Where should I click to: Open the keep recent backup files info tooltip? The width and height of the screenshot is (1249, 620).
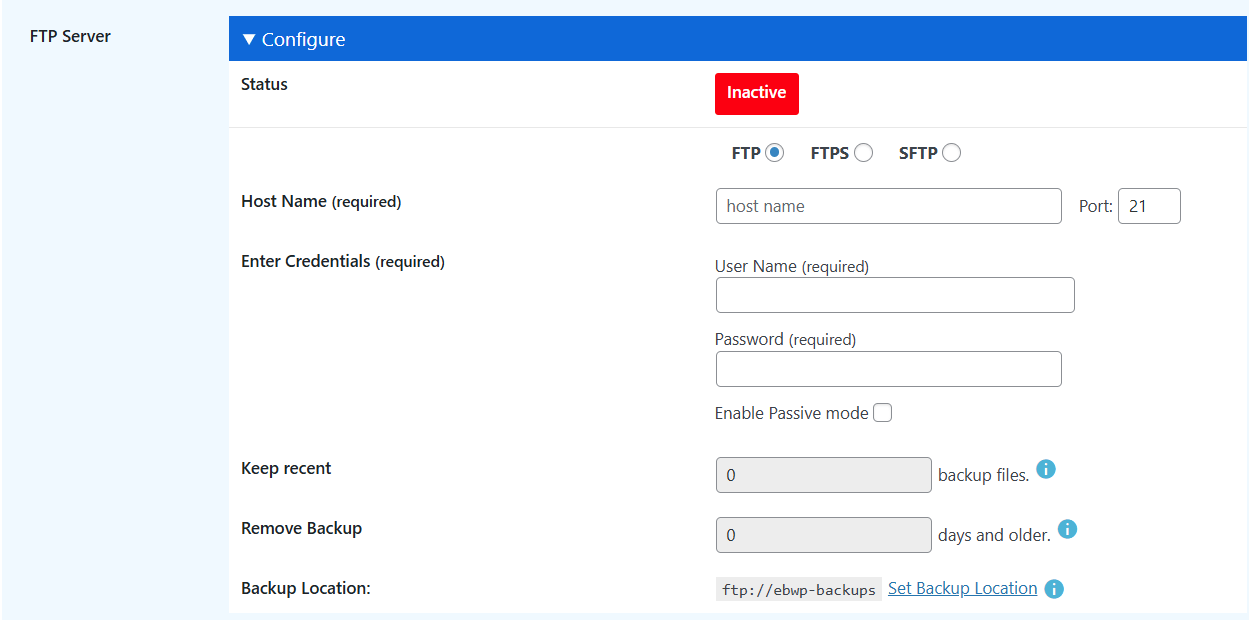tap(1046, 469)
